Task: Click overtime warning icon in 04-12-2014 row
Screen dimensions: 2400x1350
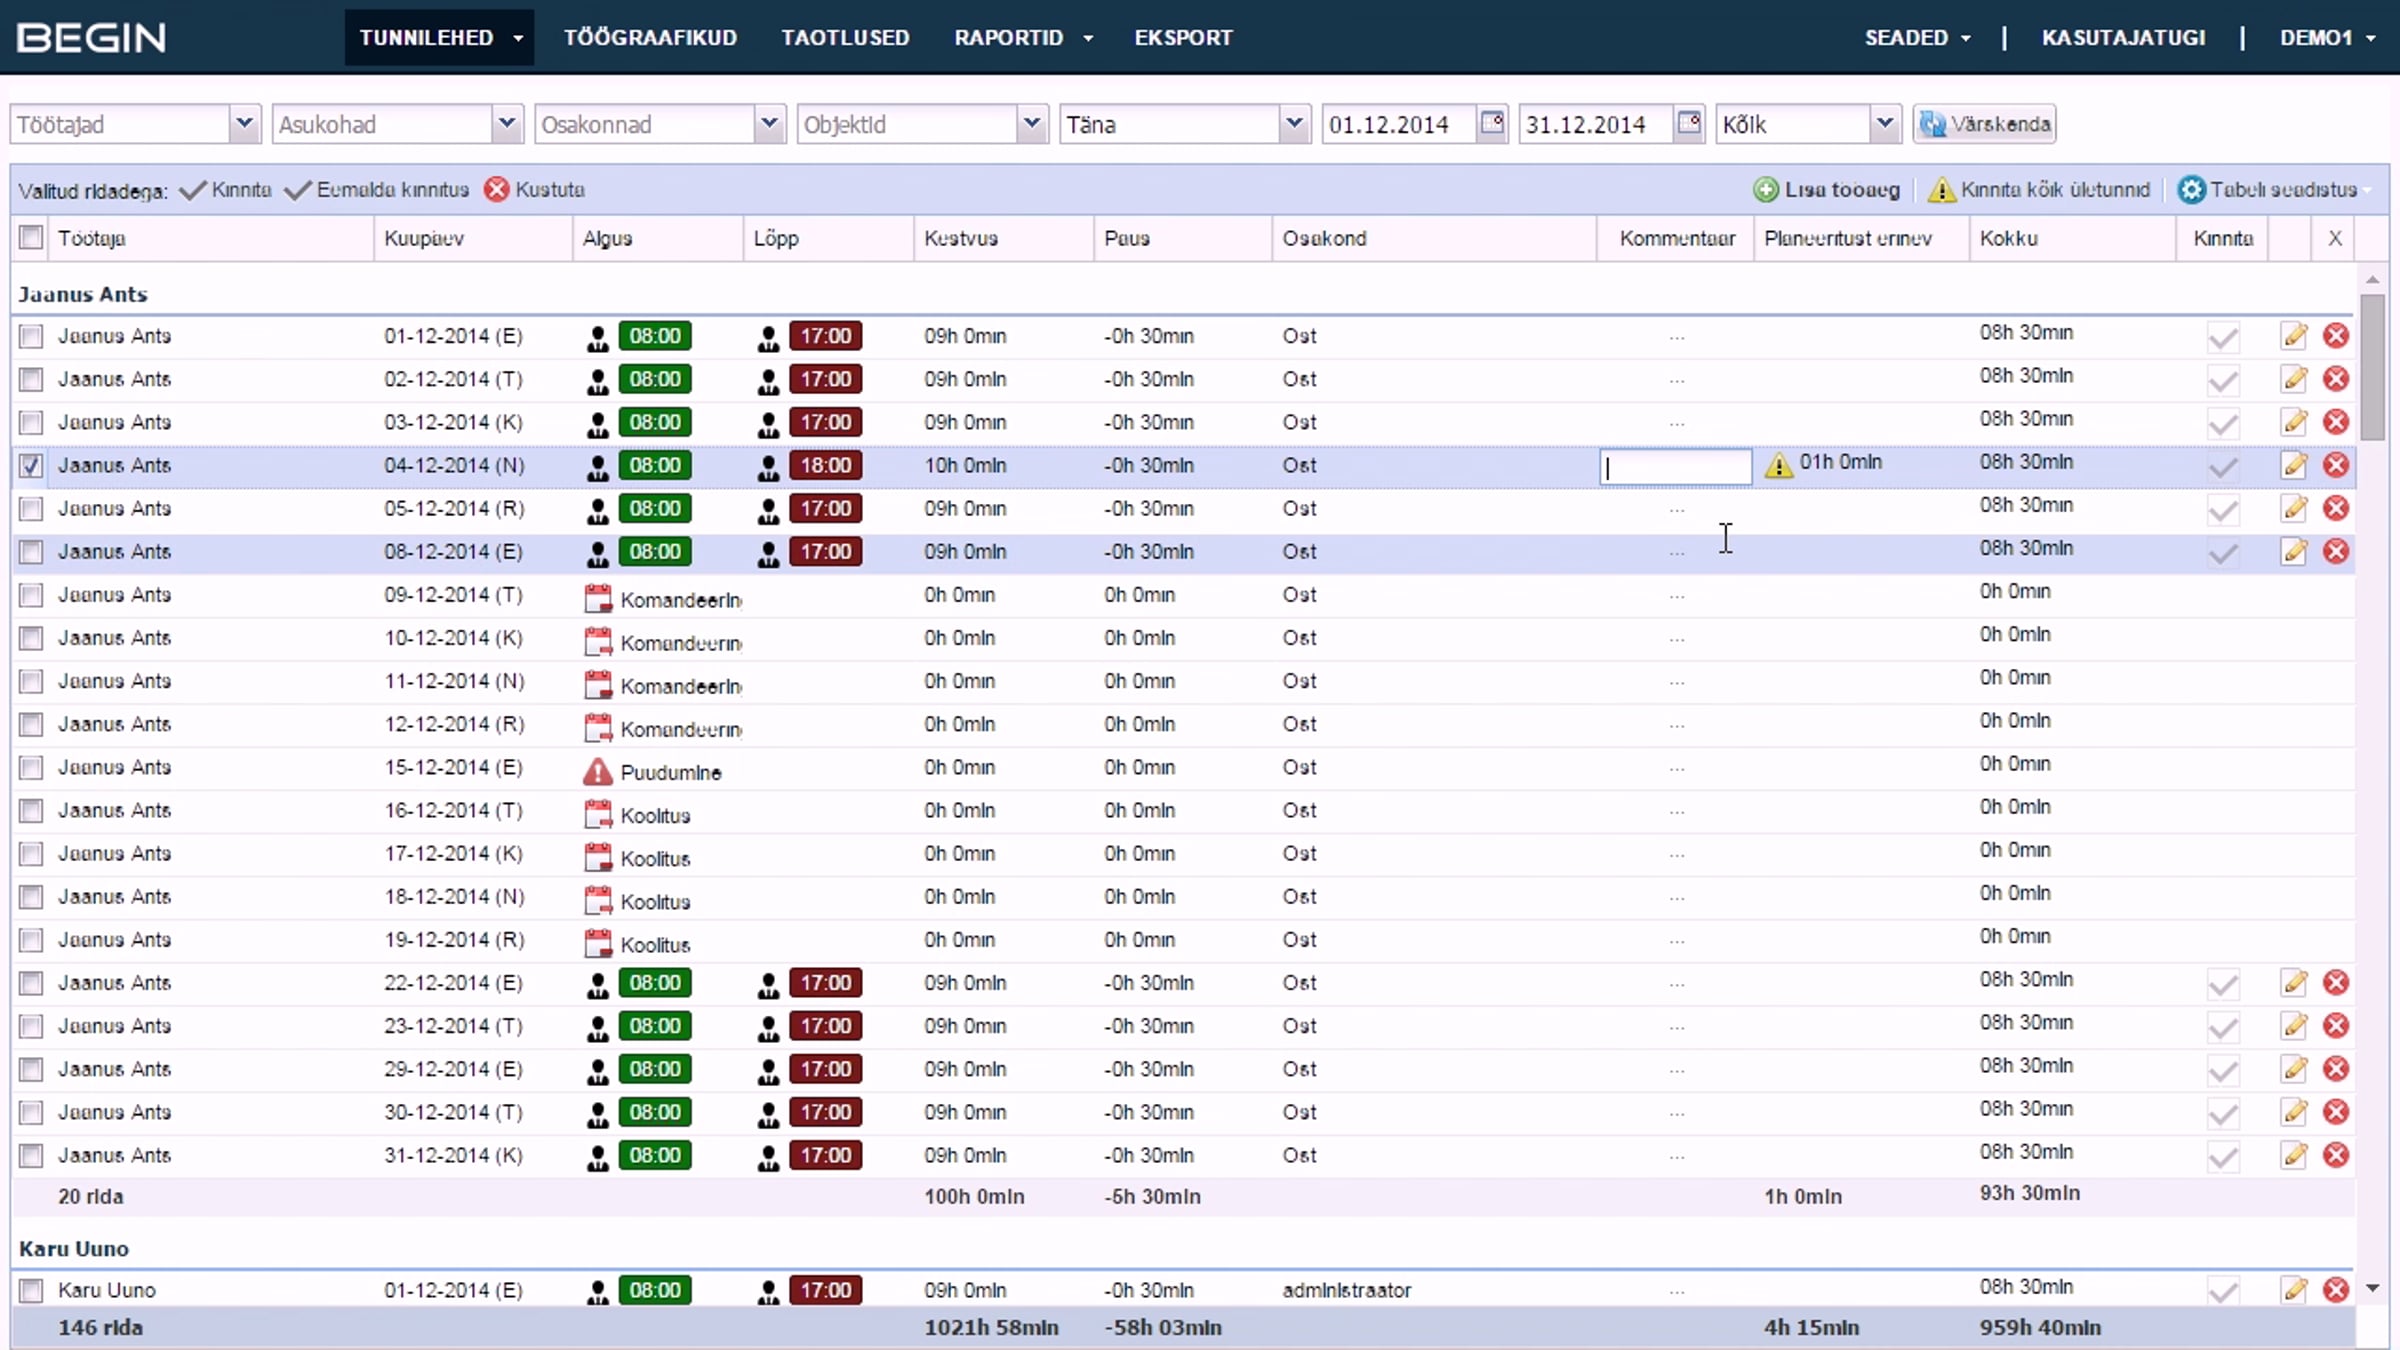Action: [1779, 465]
